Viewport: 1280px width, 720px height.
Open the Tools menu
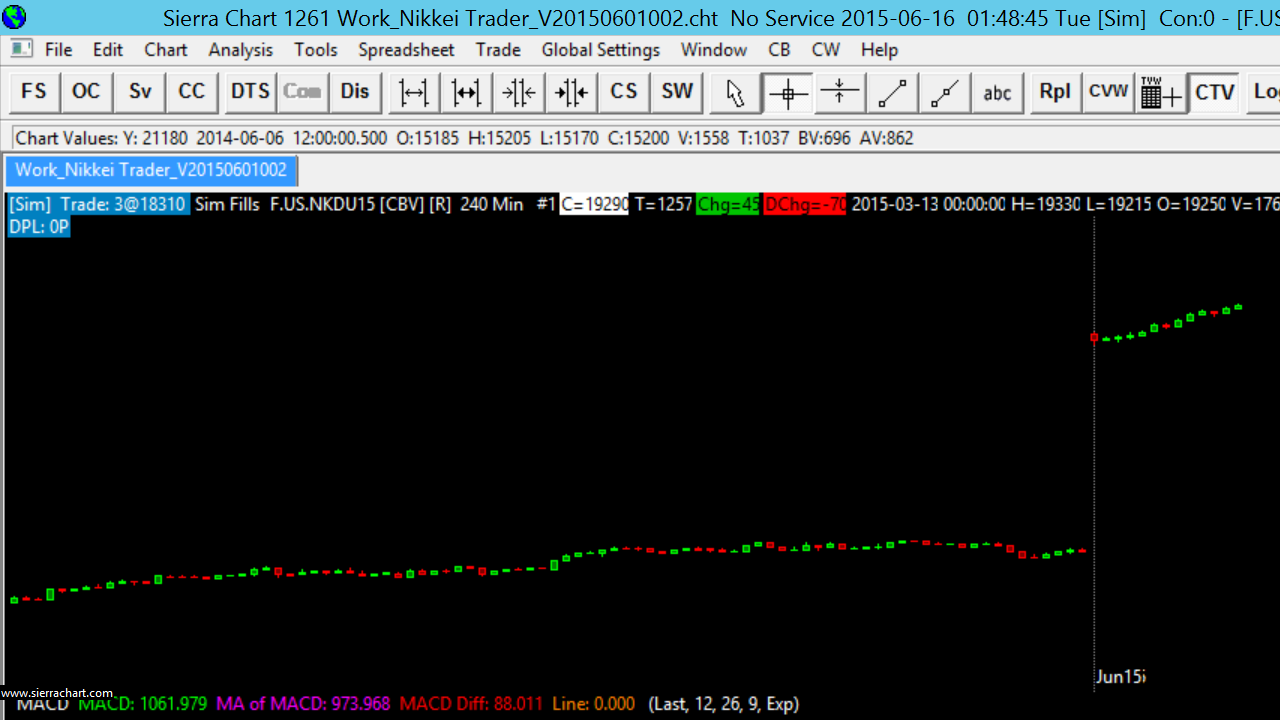pos(316,50)
